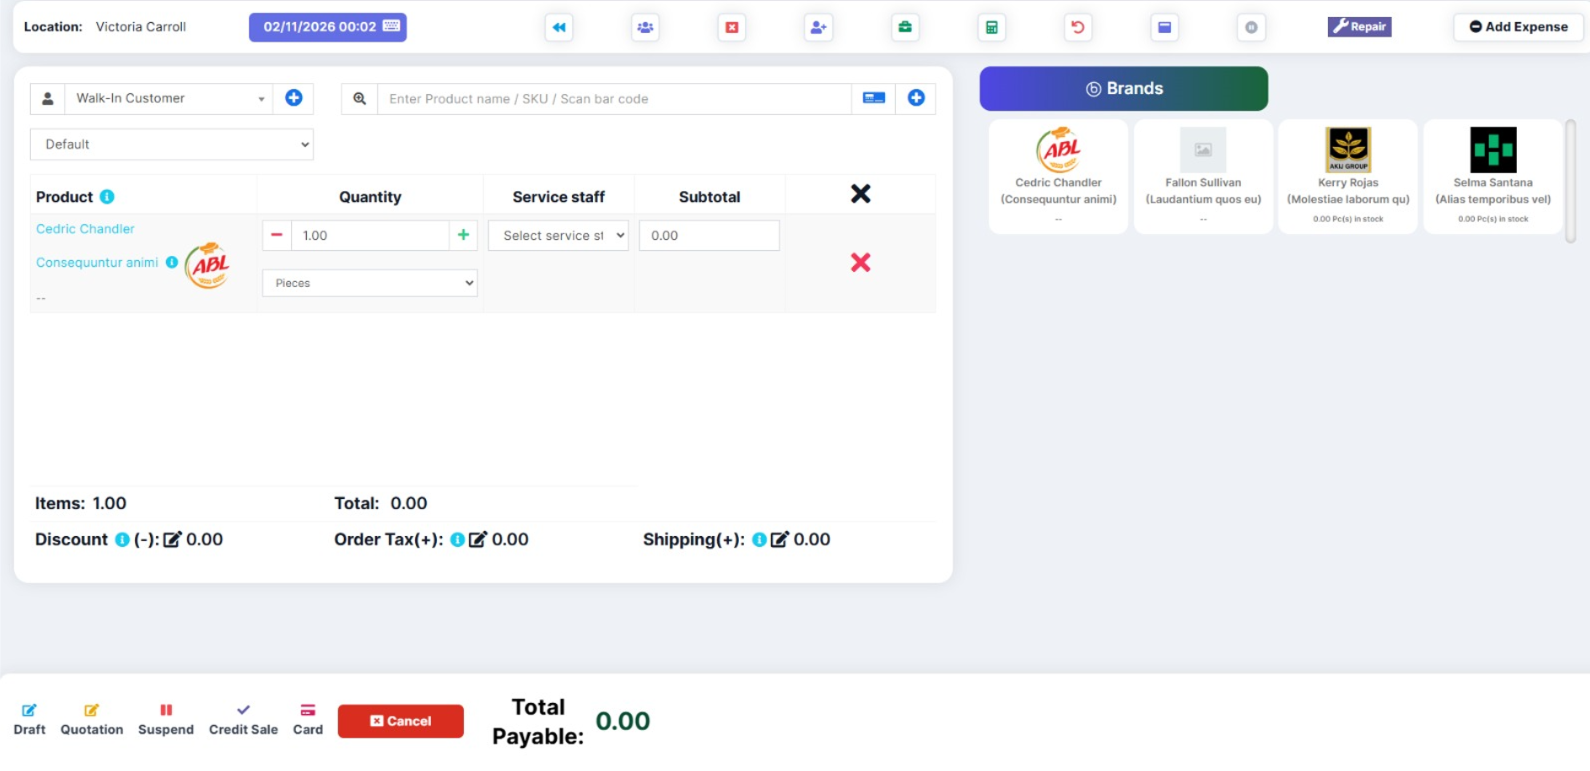
Task: Click the blue rewind go-back icon
Action: tap(559, 27)
